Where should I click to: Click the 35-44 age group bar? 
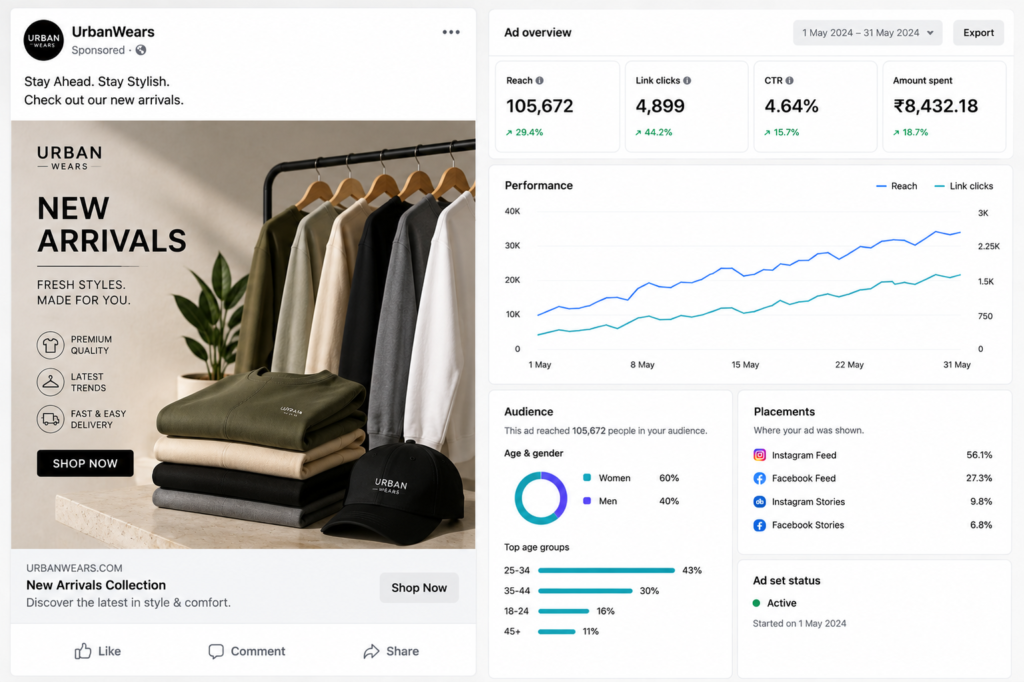(585, 591)
